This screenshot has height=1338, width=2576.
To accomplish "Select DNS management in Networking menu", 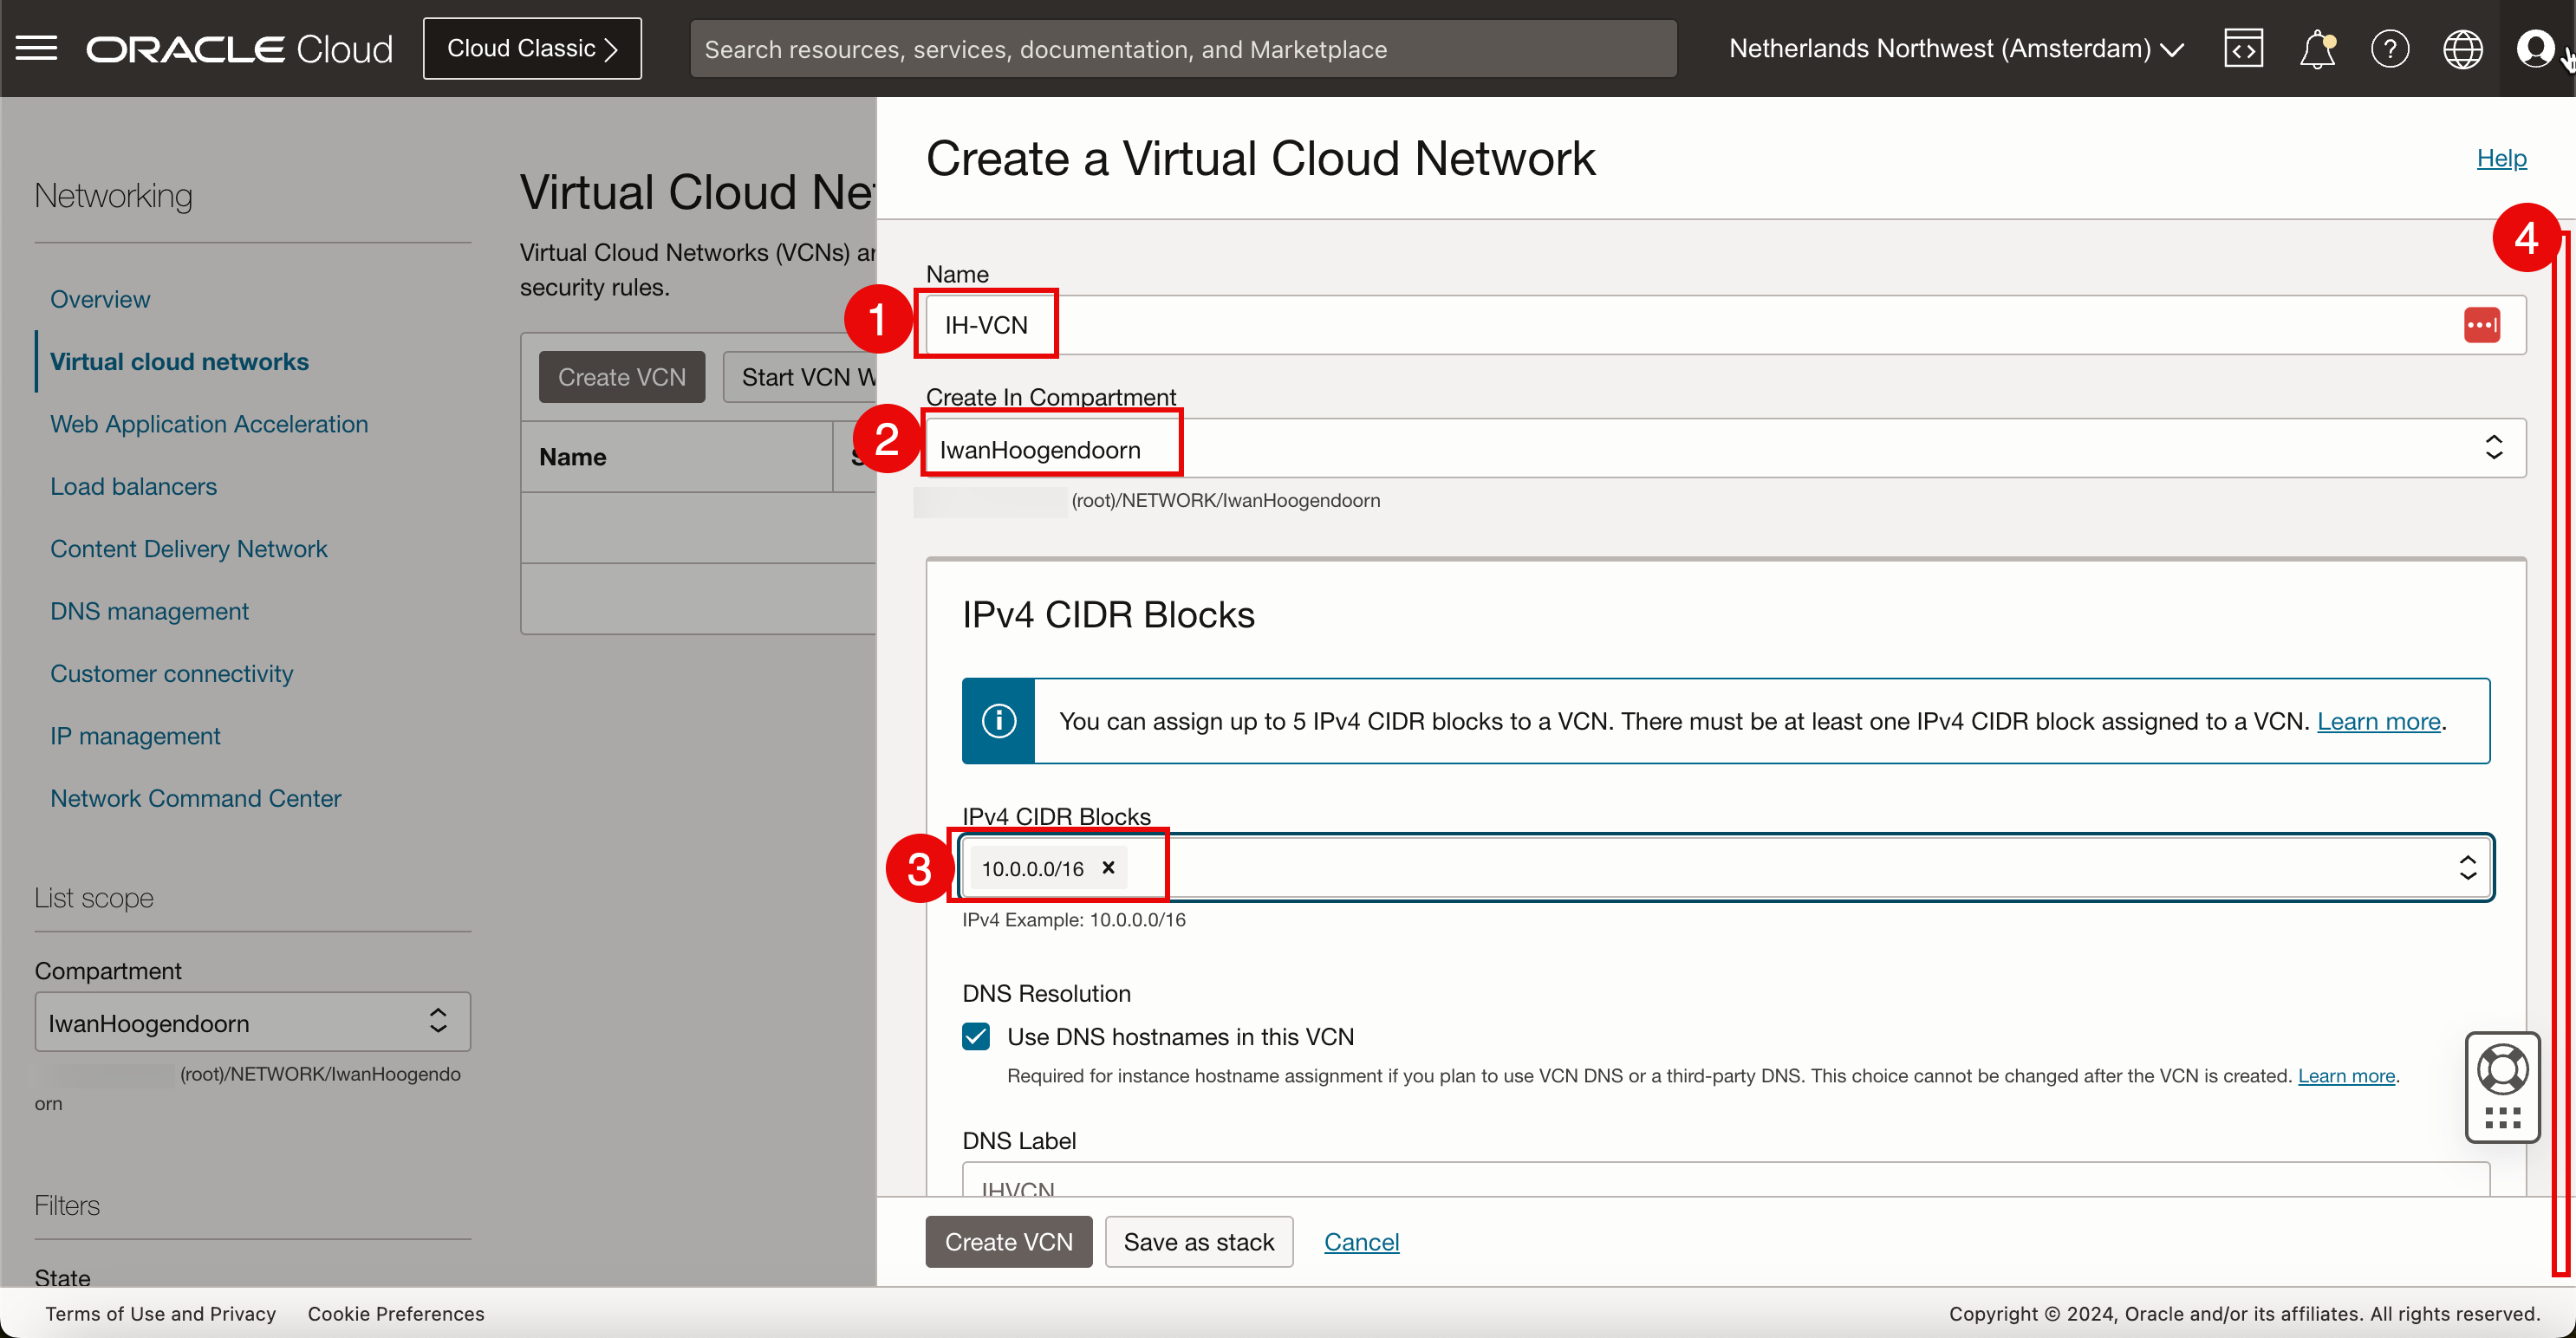I will [x=149, y=611].
